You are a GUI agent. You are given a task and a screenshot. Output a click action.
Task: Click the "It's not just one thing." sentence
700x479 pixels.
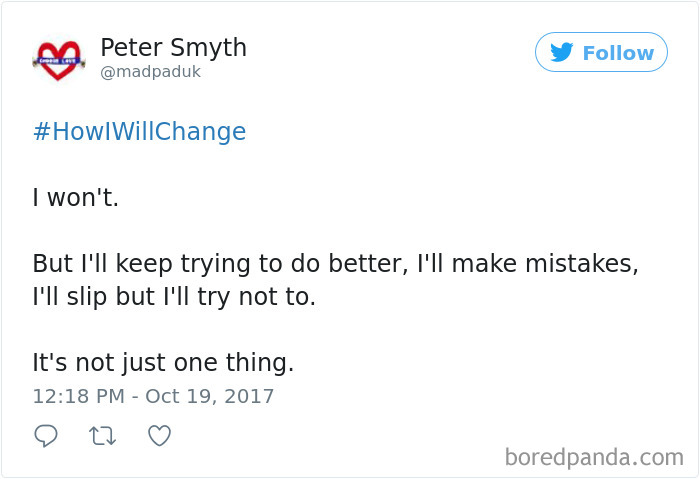(163, 362)
